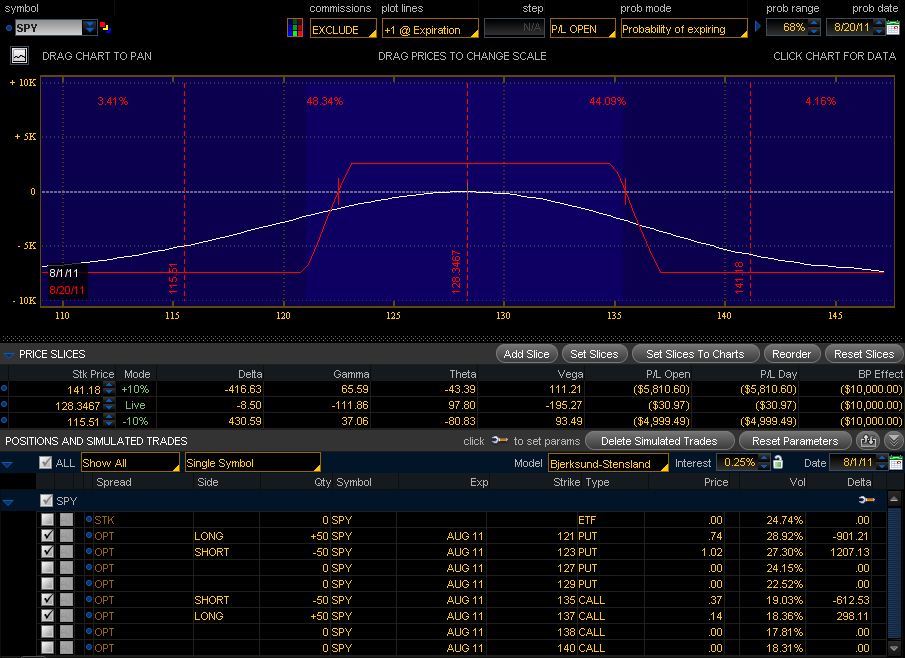Screen dimensions: 905x658
Task: Click the export icon right of Reset Parameters
Action: pos(867,441)
